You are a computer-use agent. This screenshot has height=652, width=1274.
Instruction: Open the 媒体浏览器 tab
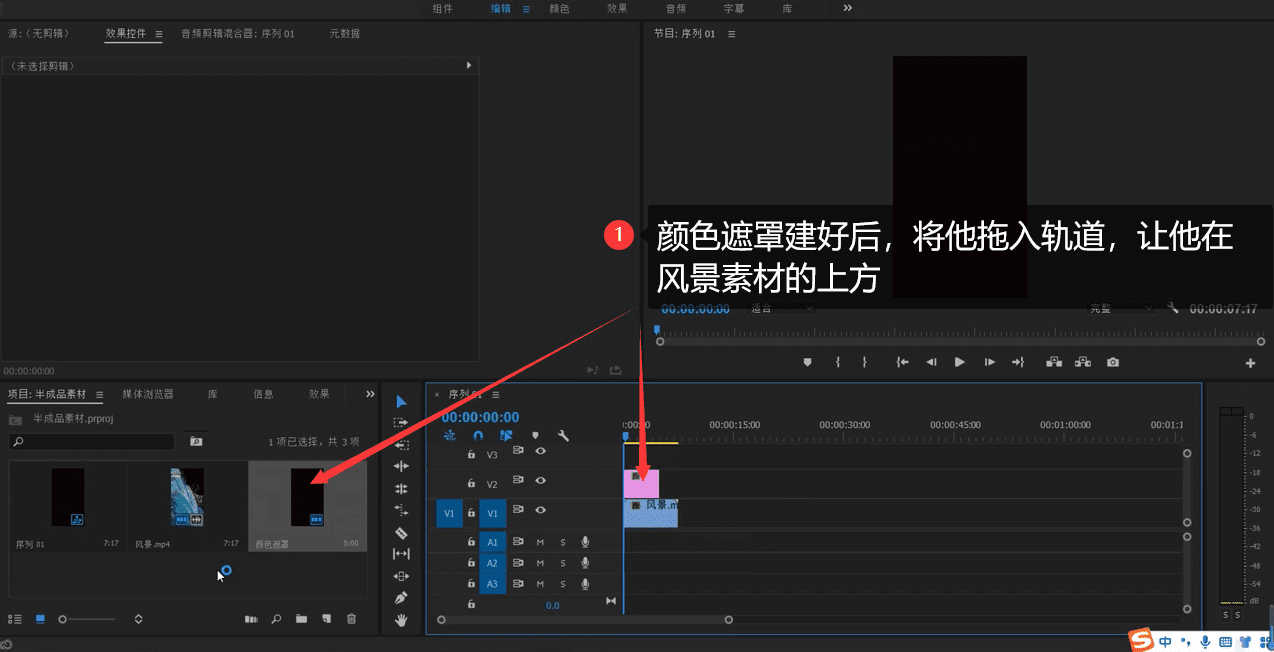148,394
